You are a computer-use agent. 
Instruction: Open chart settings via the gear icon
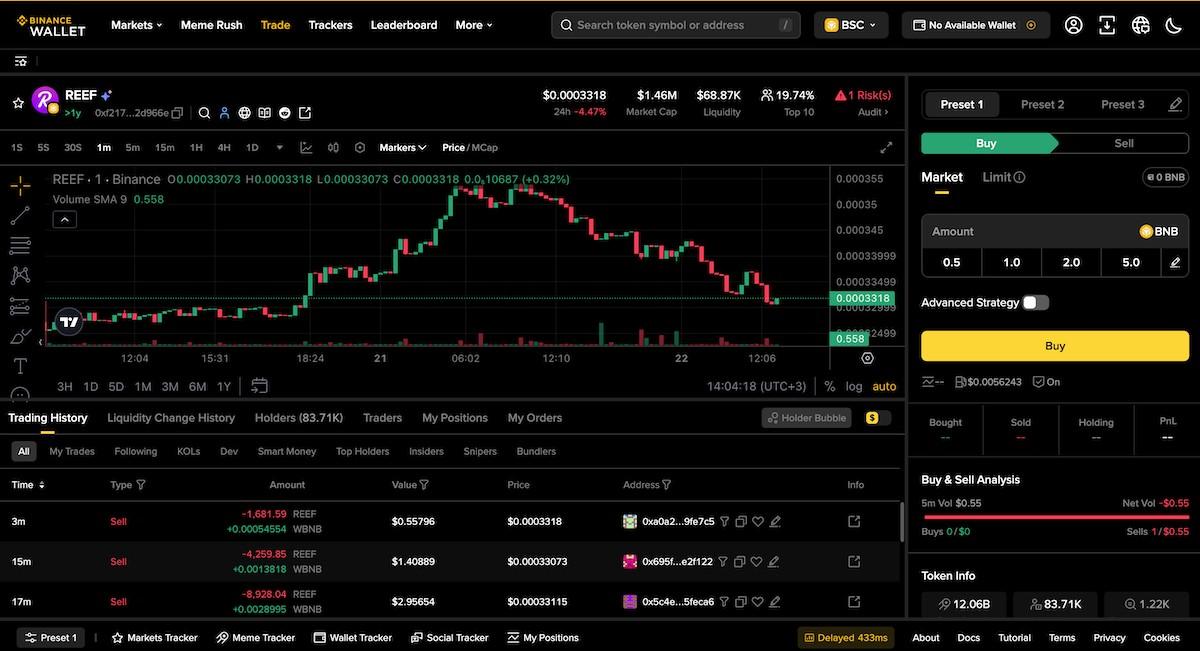click(x=359, y=147)
